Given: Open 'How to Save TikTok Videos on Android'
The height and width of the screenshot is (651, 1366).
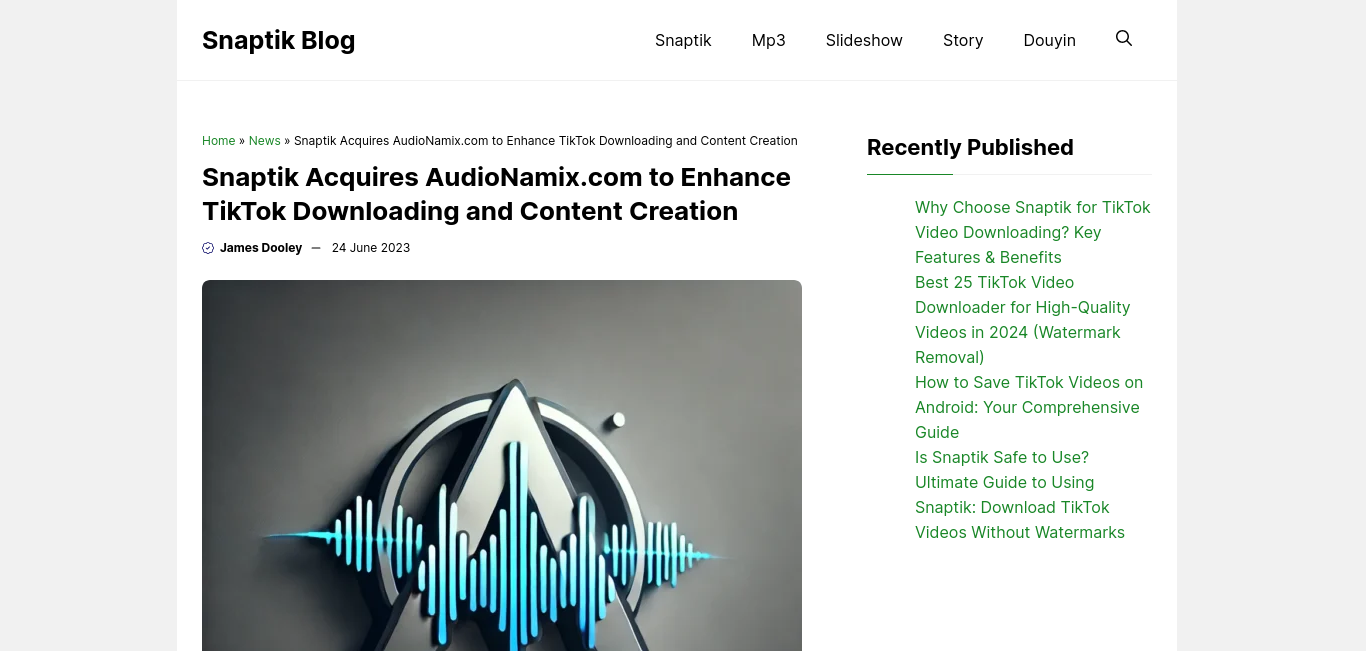Looking at the screenshot, I should [x=1028, y=407].
